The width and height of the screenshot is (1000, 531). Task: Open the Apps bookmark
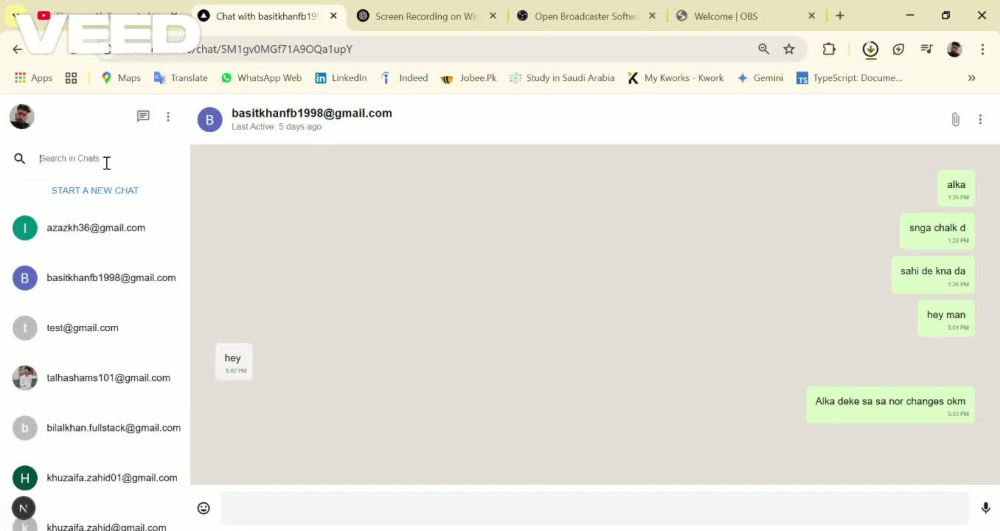[x=33, y=78]
